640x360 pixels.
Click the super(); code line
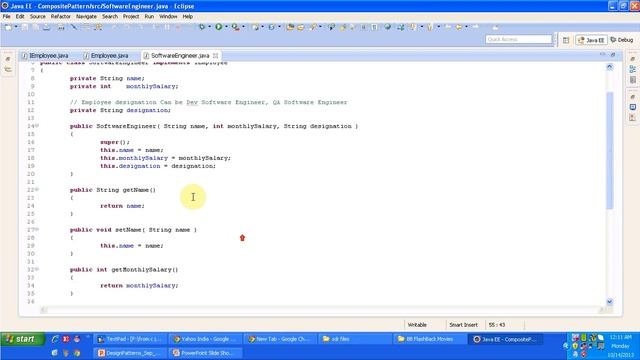click(115, 142)
